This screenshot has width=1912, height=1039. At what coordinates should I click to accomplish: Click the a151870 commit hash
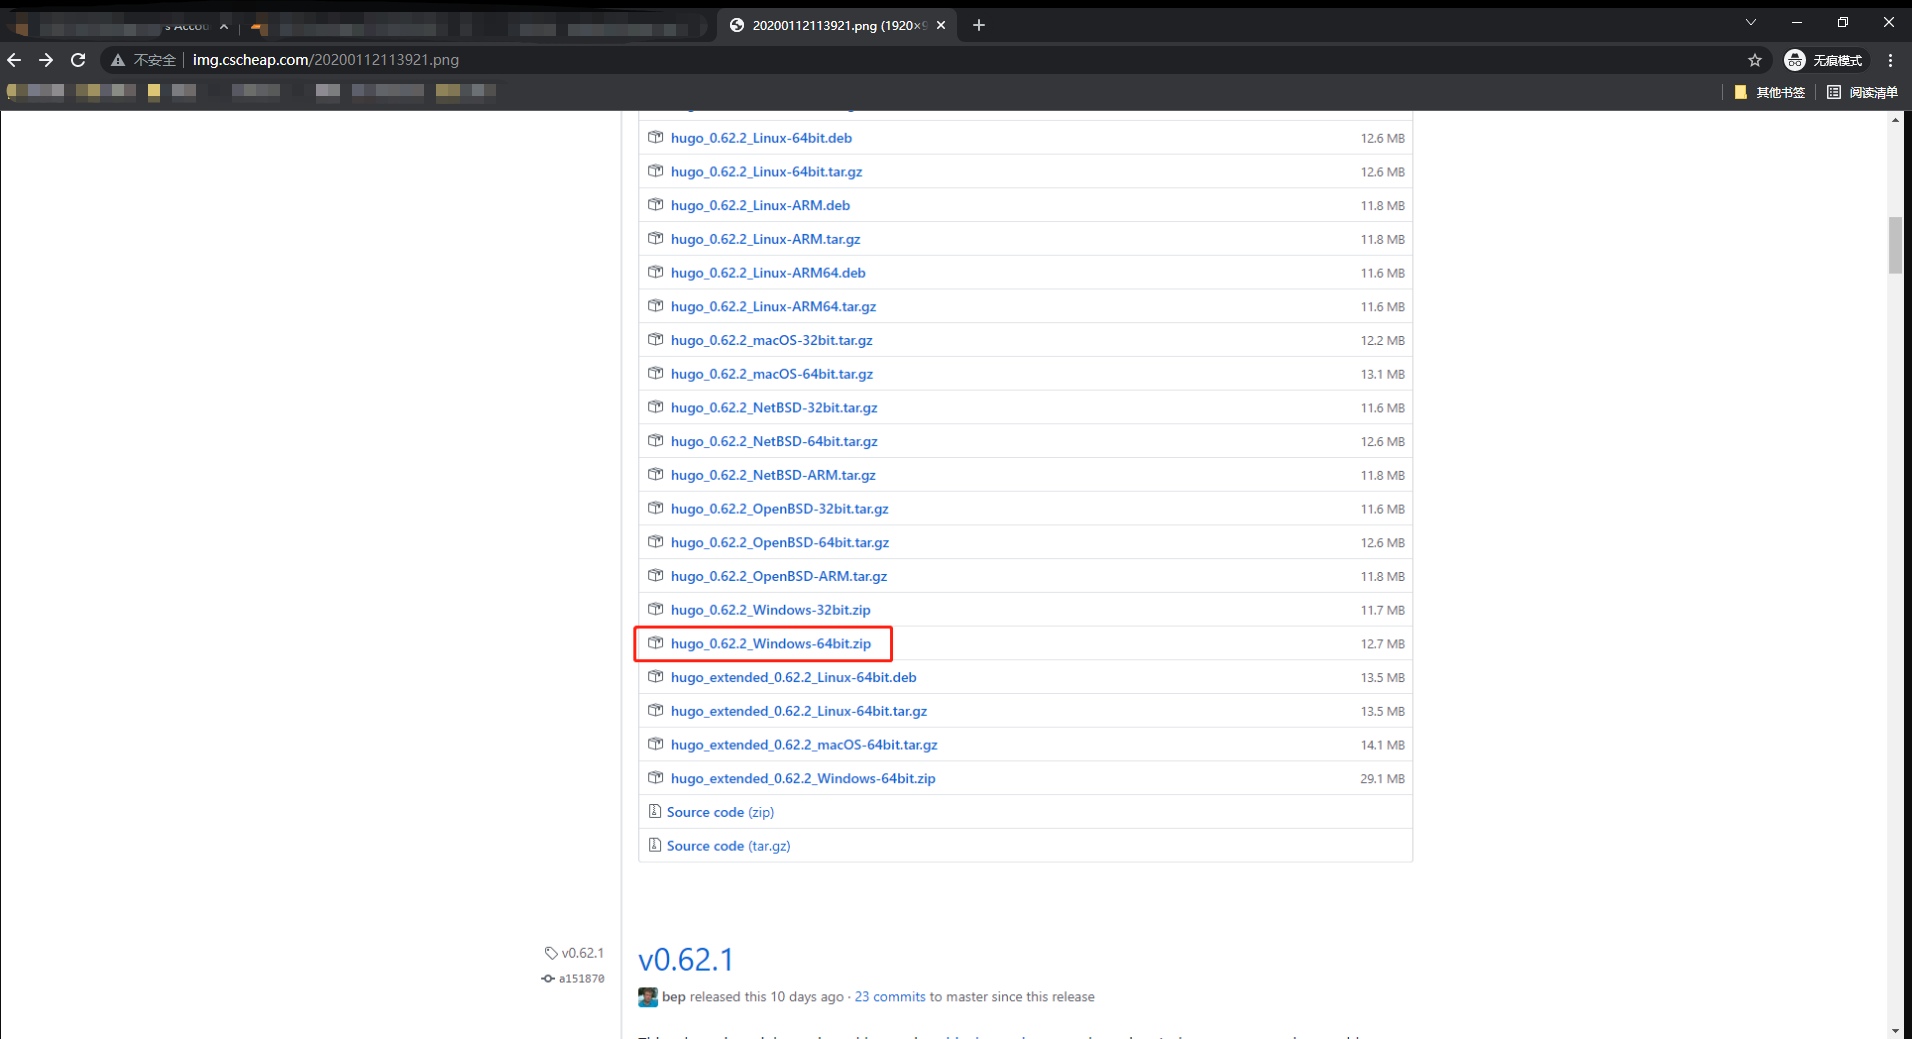click(581, 979)
